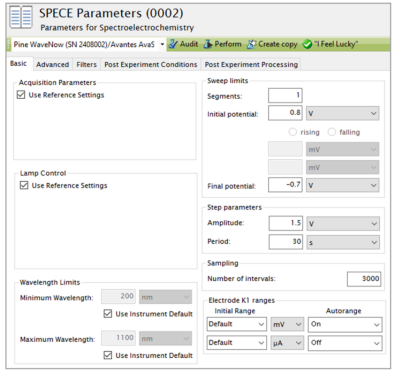
Task: Switch to the Advanced tab
Action: (x=53, y=64)
